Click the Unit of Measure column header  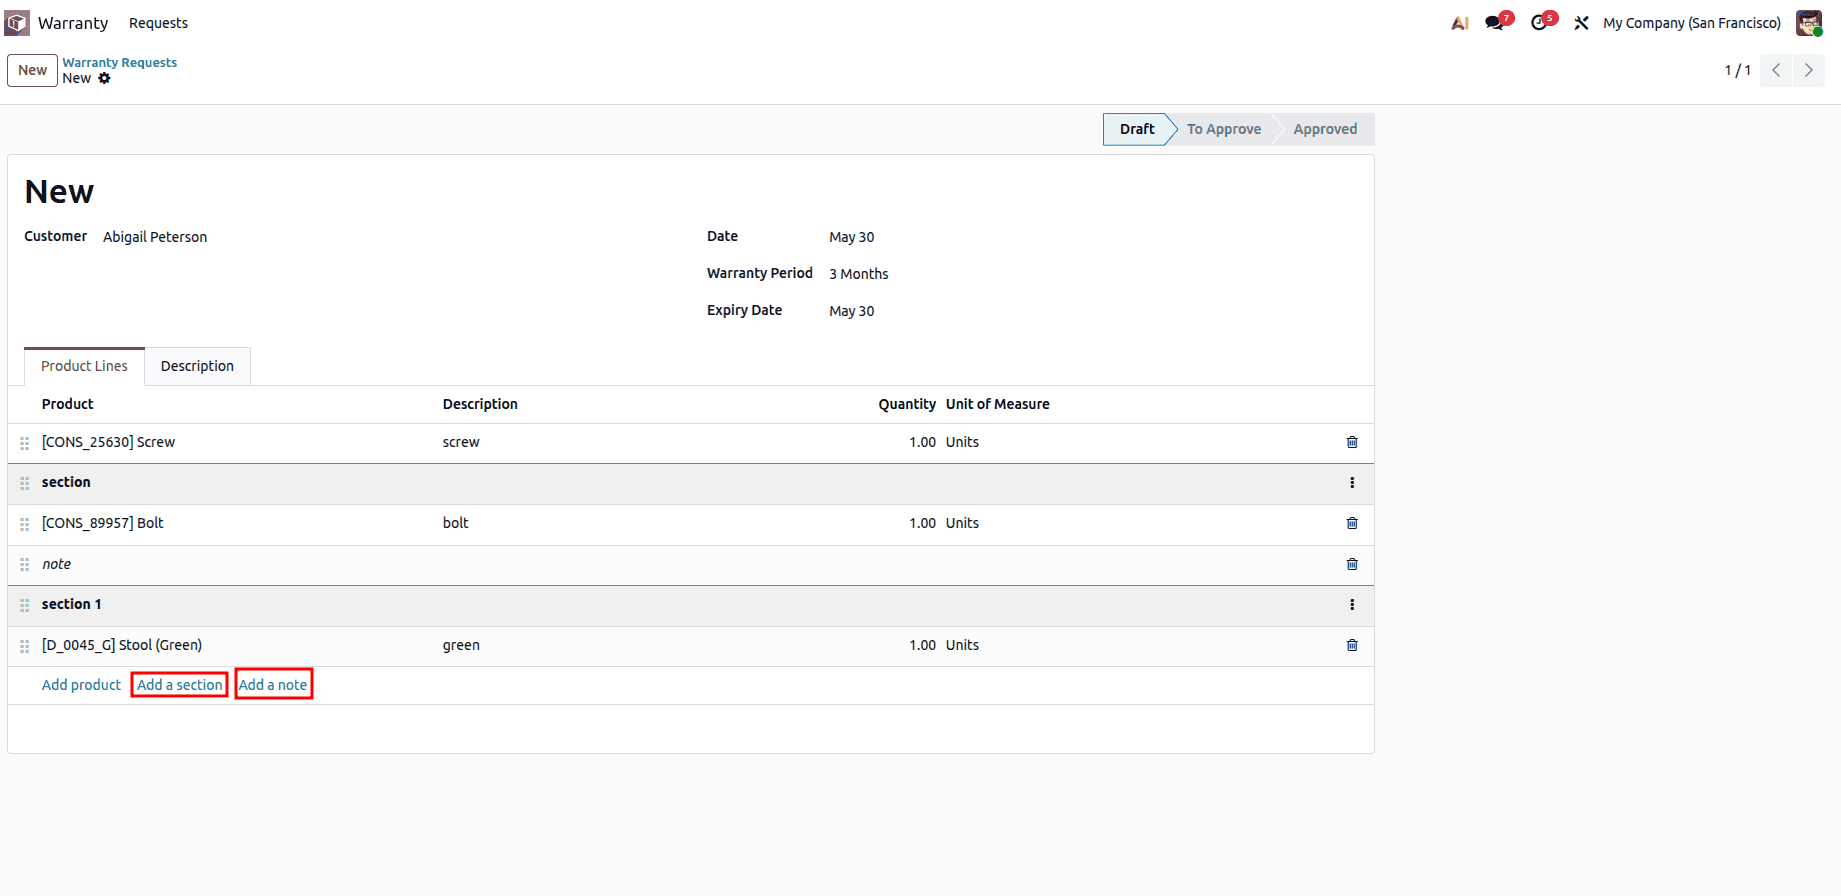coord(998,404)
